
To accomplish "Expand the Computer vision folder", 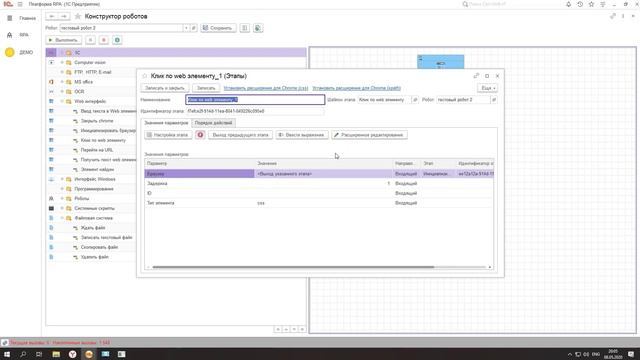I will [62, 62].
